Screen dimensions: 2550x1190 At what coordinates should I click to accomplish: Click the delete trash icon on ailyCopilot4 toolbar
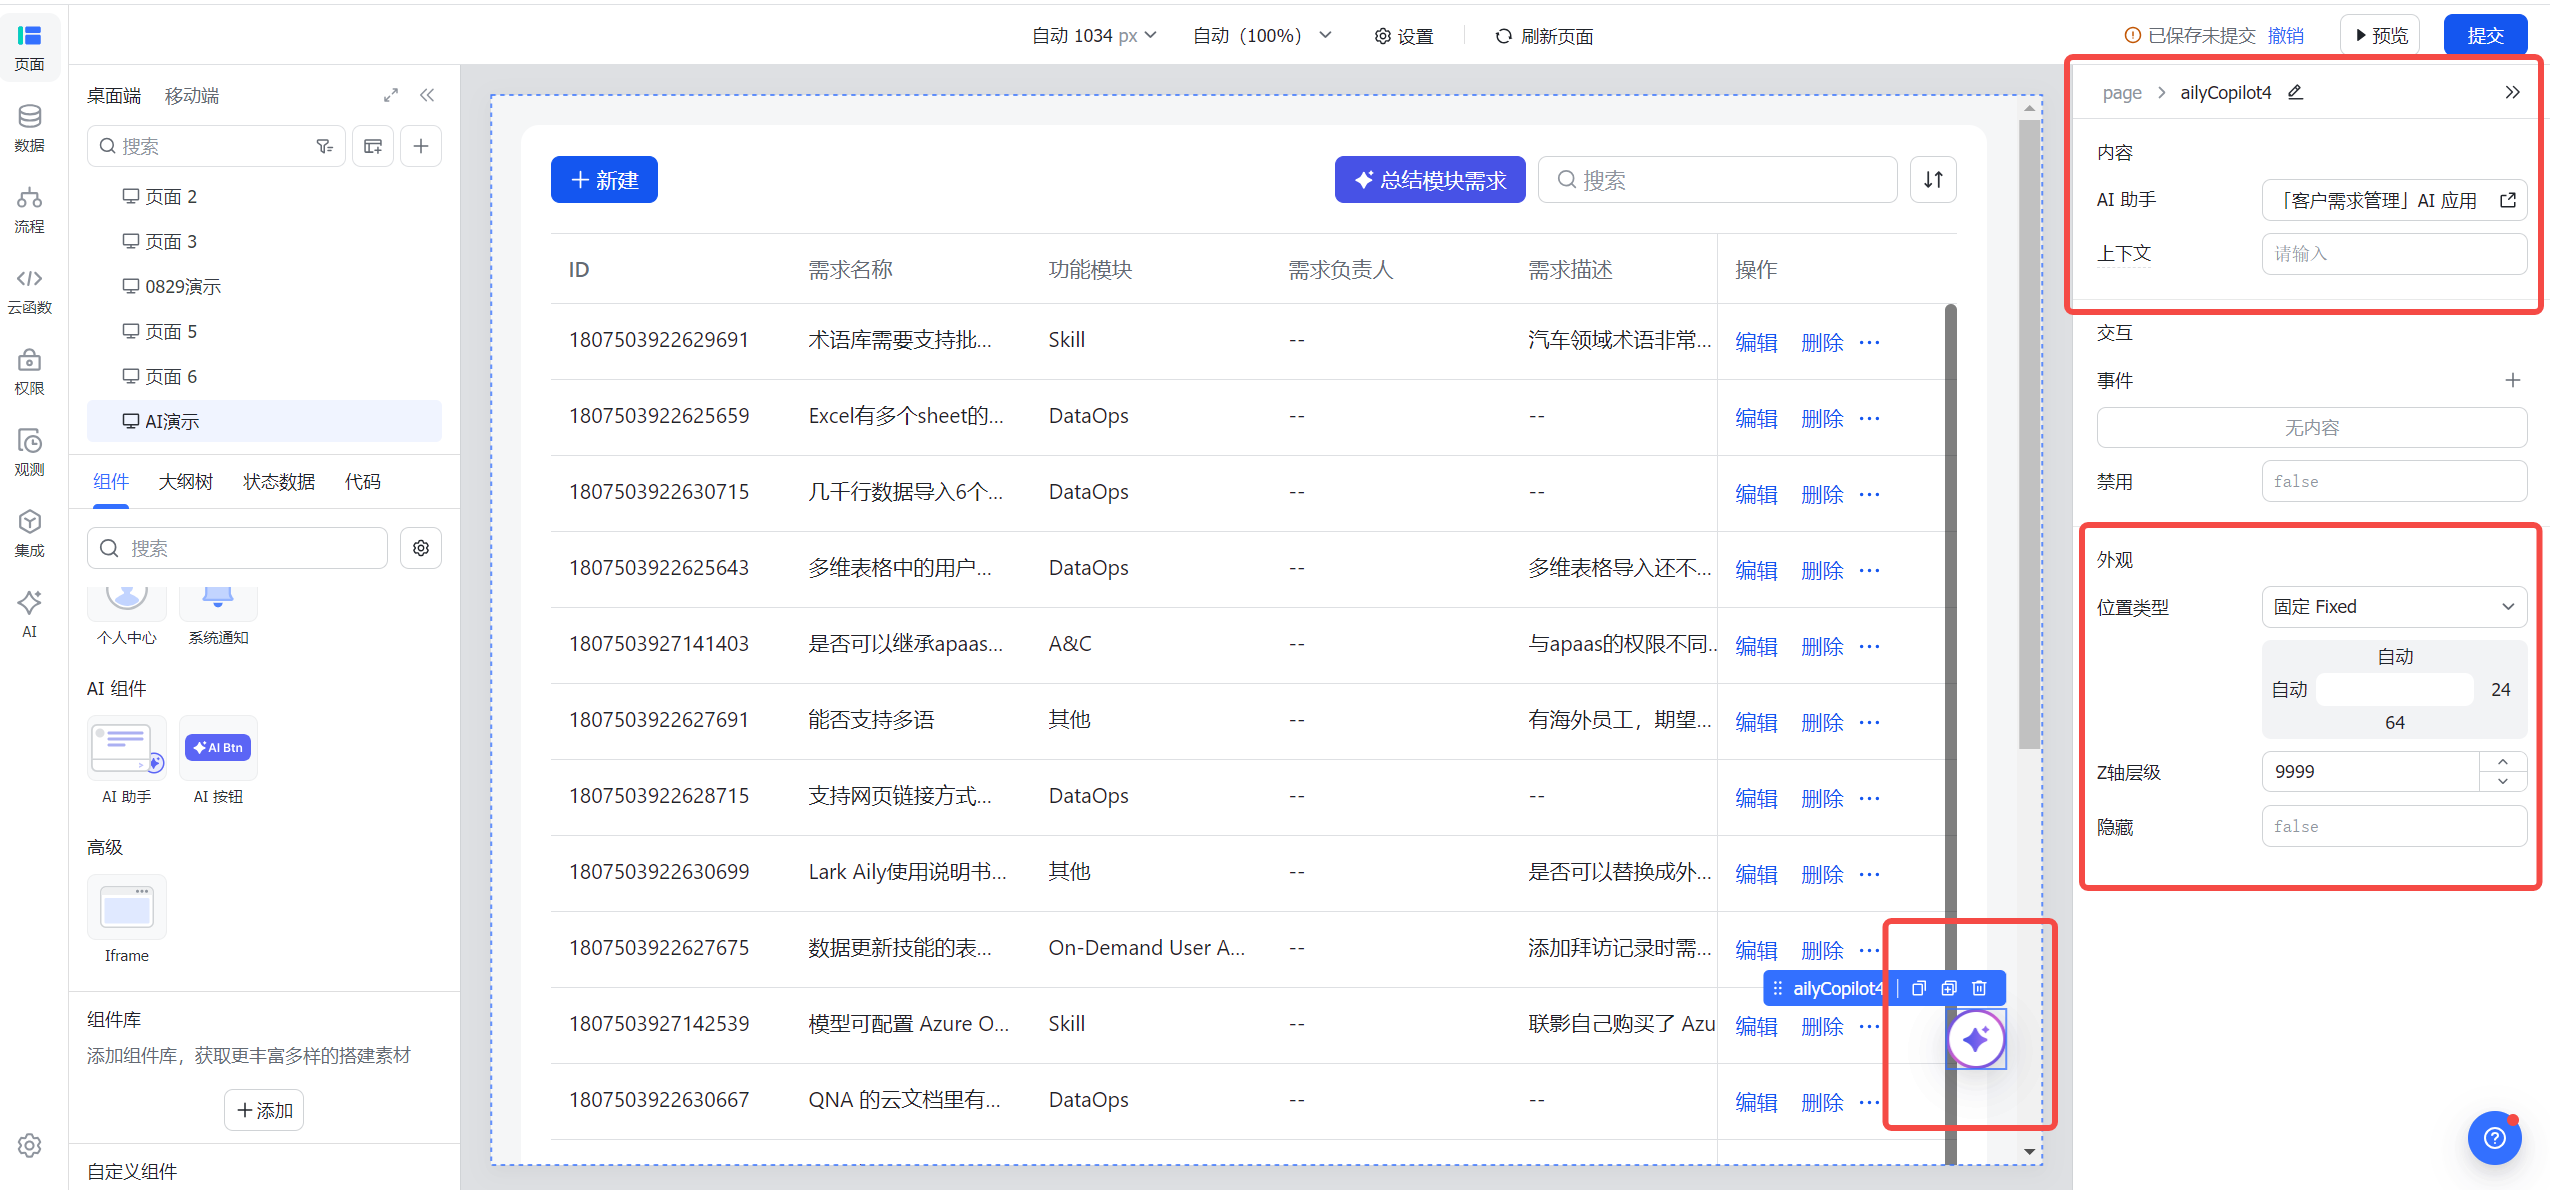coord(1979,988)
